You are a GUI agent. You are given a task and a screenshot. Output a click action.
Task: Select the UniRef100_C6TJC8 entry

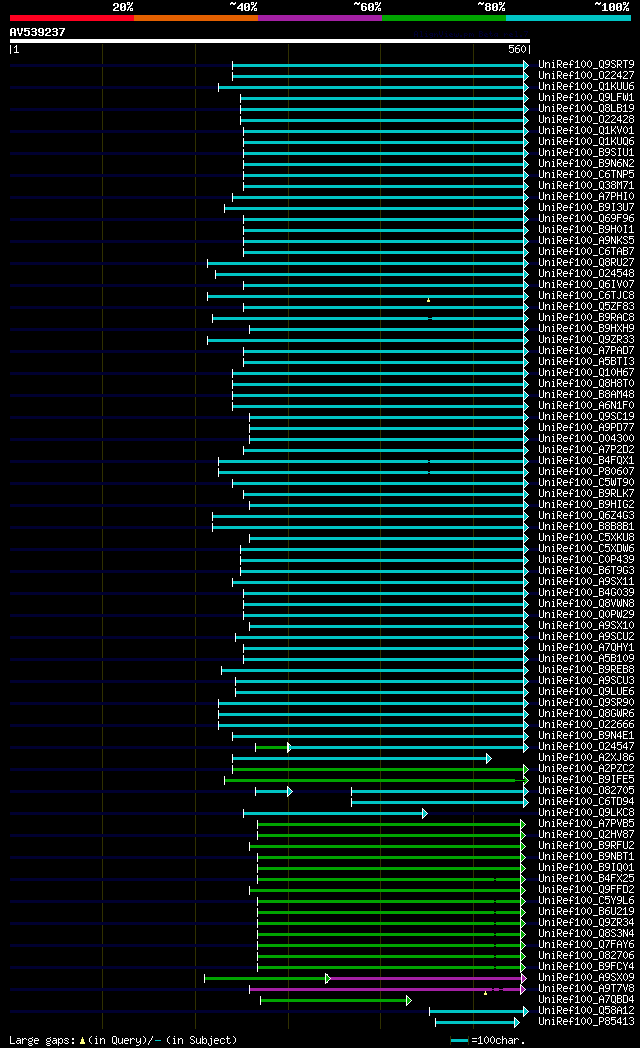[586, 296]
